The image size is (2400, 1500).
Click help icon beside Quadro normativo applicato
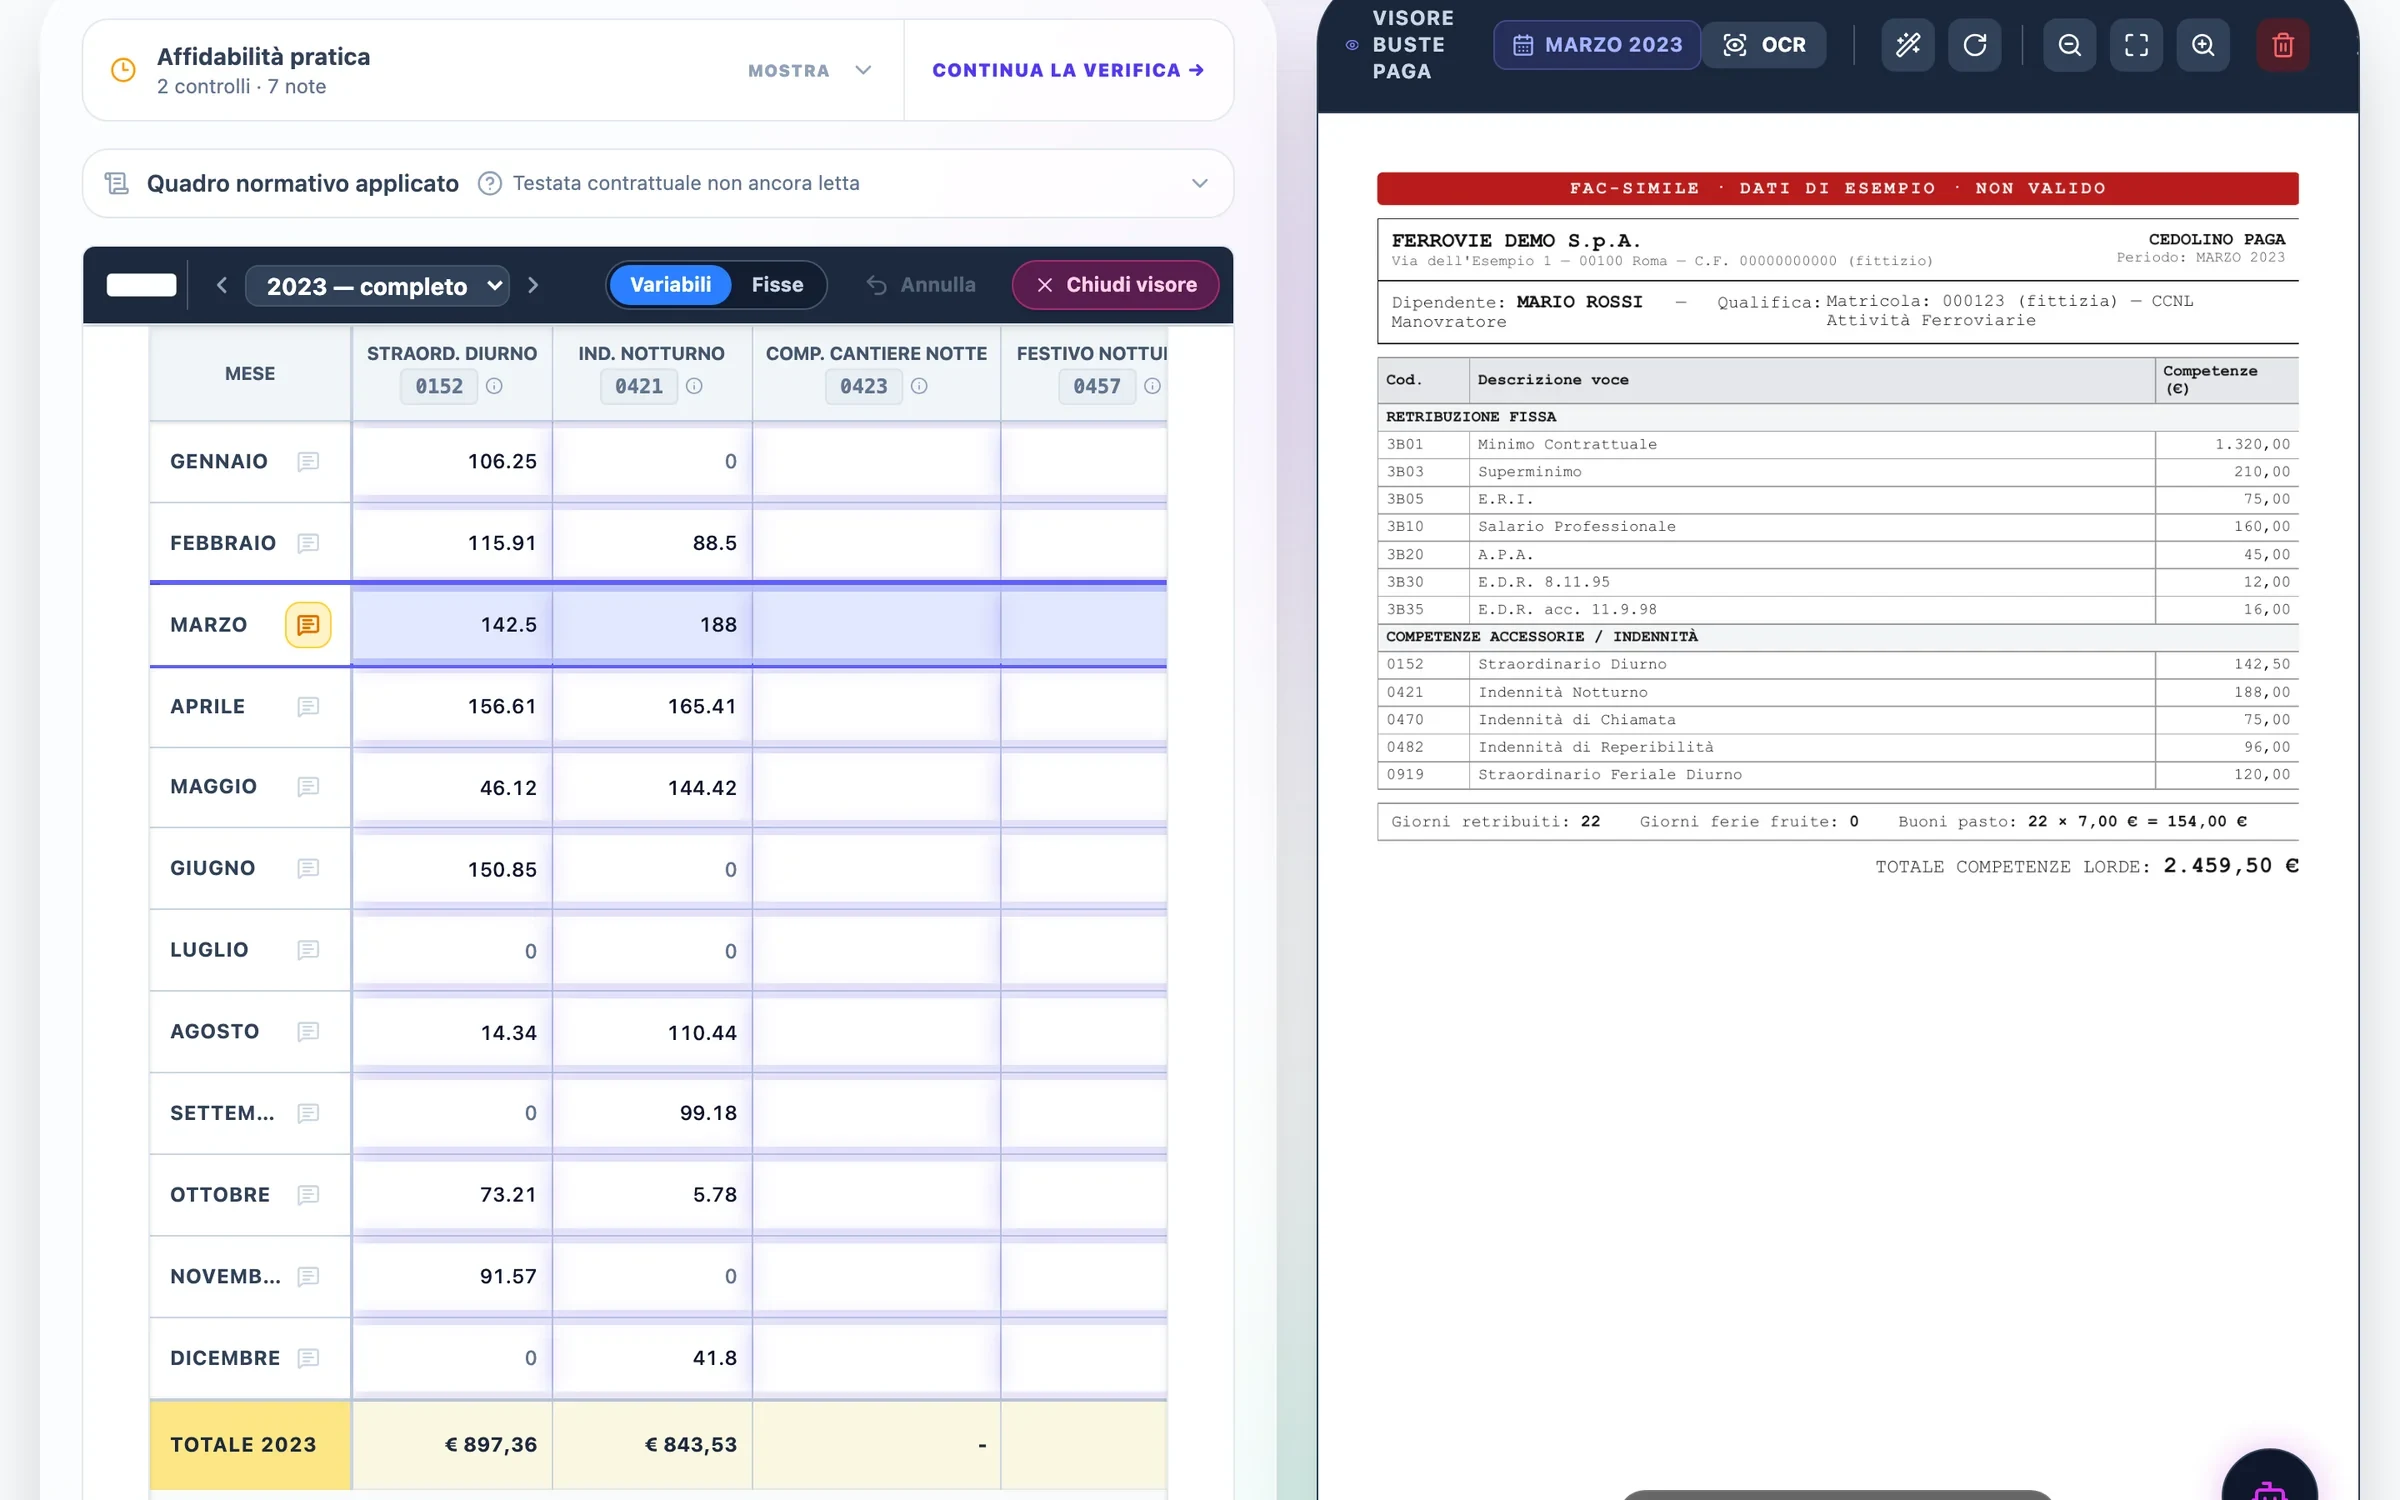pyautogui.click(x=489, y=183)
